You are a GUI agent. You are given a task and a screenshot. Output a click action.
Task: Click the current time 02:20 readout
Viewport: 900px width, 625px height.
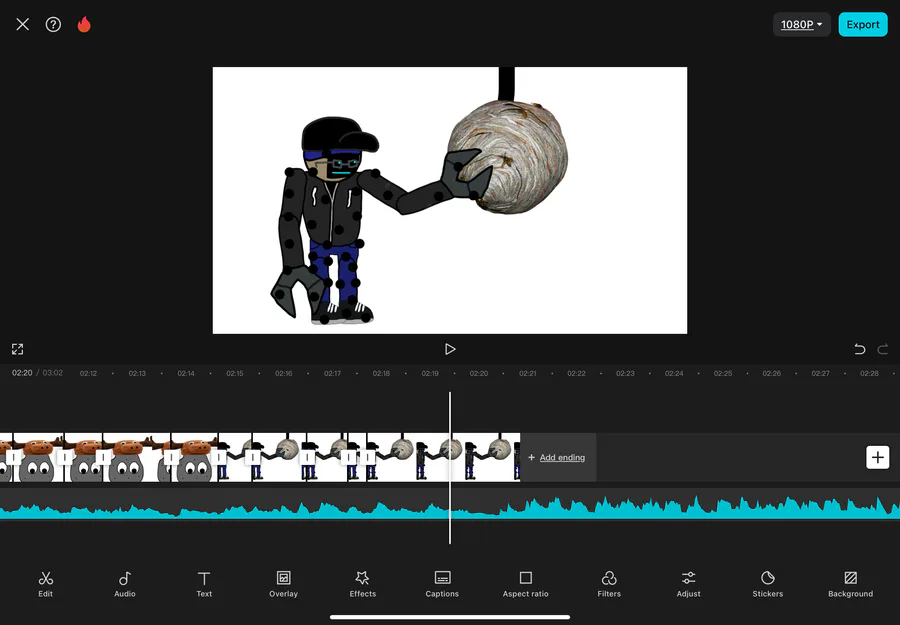tap(22, 372)
